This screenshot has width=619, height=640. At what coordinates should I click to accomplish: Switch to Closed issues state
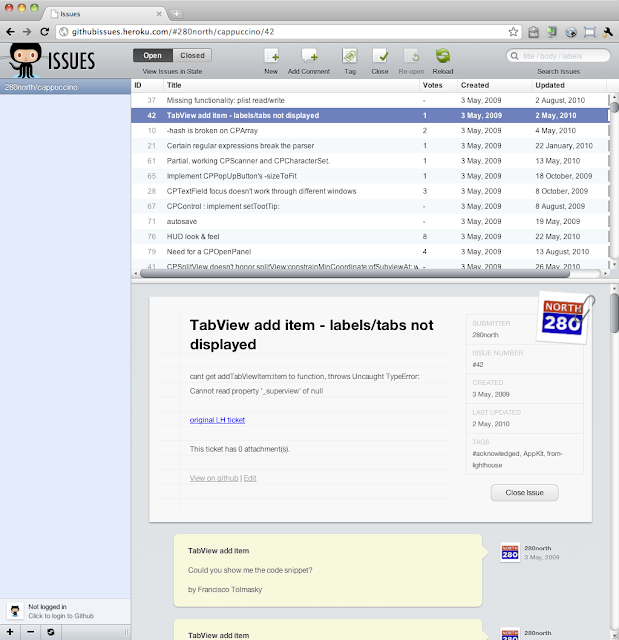192,56
